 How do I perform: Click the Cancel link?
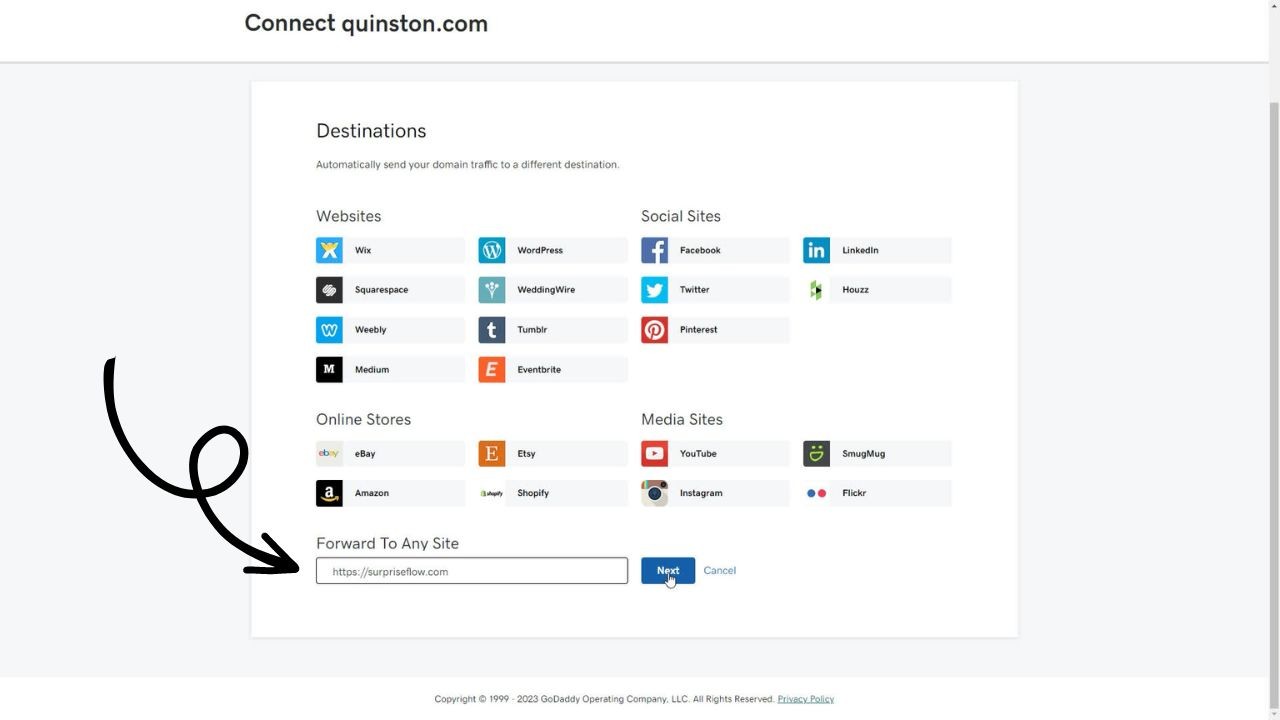click(x=719, y=571)
